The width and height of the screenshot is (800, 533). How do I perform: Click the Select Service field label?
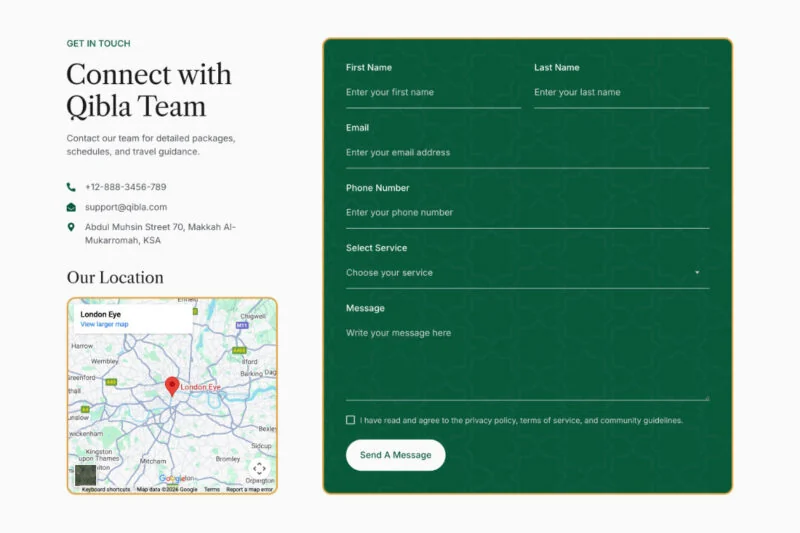click(x=377, y=248)
